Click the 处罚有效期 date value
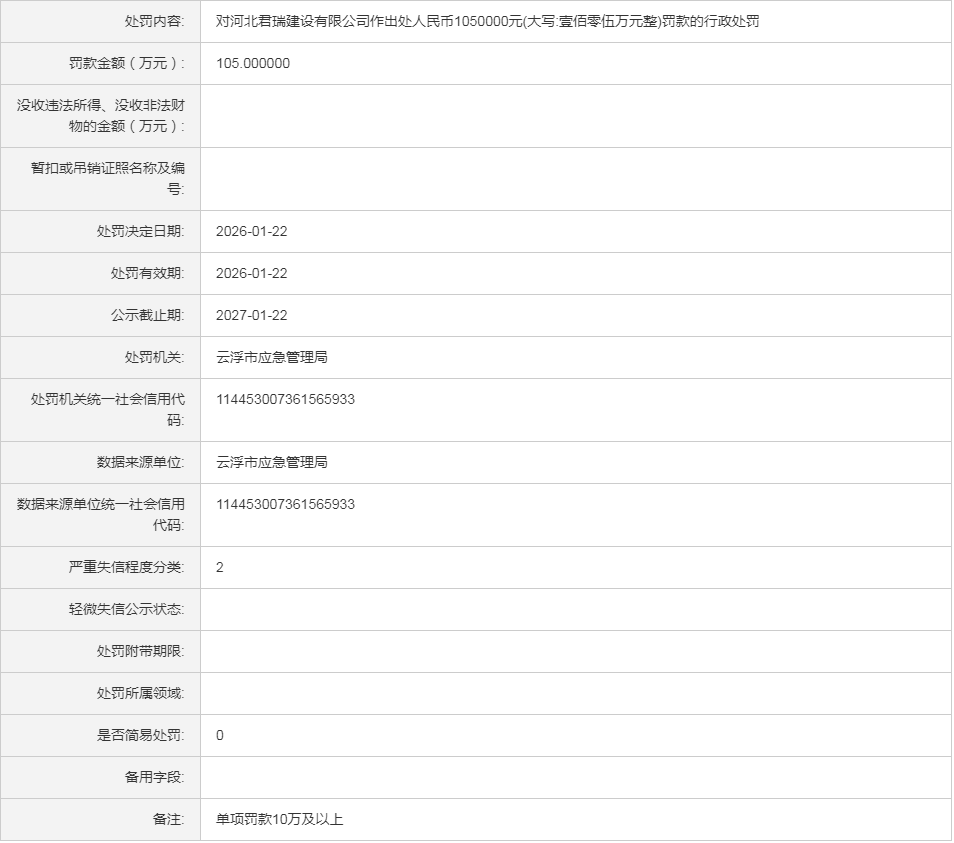The height and width of the screenshot is (843, 954). click(252, 273)
